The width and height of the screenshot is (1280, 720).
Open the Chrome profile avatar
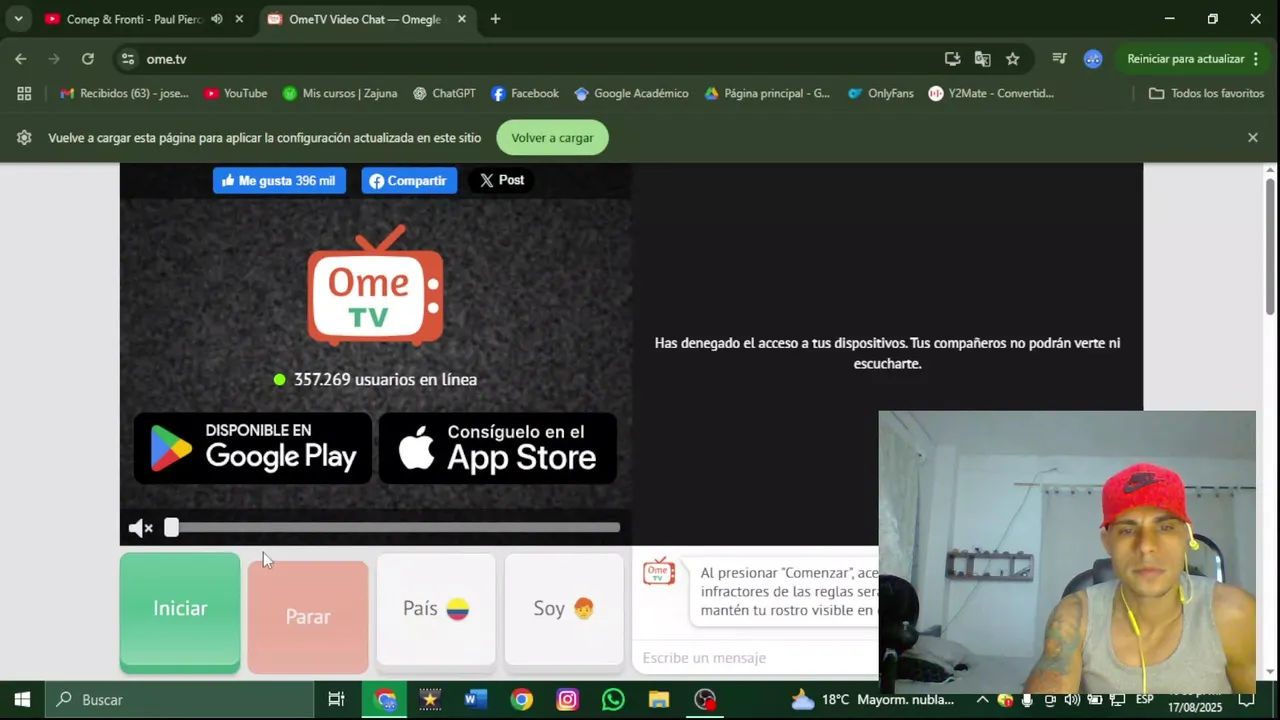pos(1093,59)
